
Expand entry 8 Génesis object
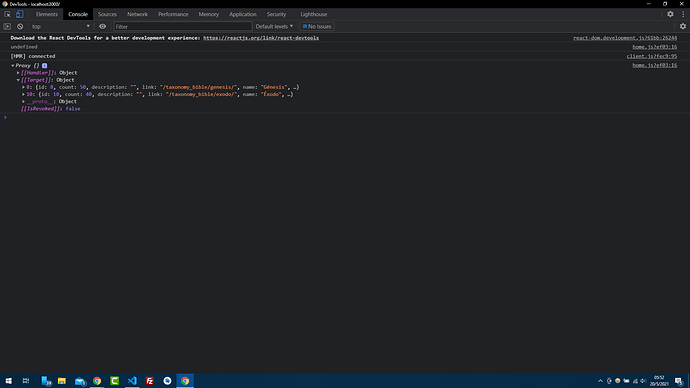click(x=23, y=87)
